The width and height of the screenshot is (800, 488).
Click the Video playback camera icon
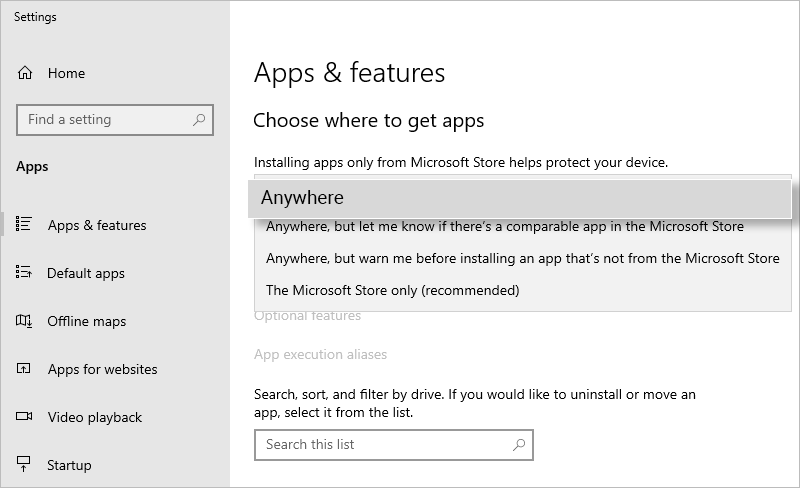pos(25,417)
